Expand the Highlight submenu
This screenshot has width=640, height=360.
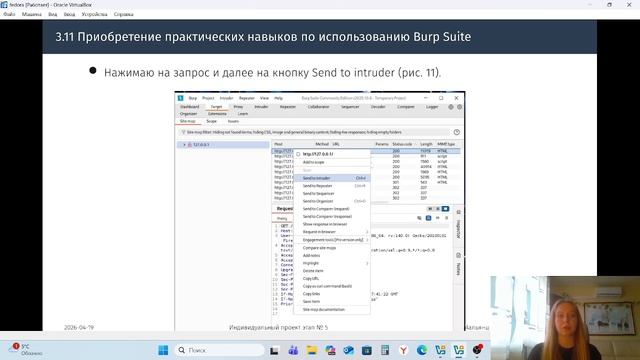pyautogui.click(x=332, y=263)
